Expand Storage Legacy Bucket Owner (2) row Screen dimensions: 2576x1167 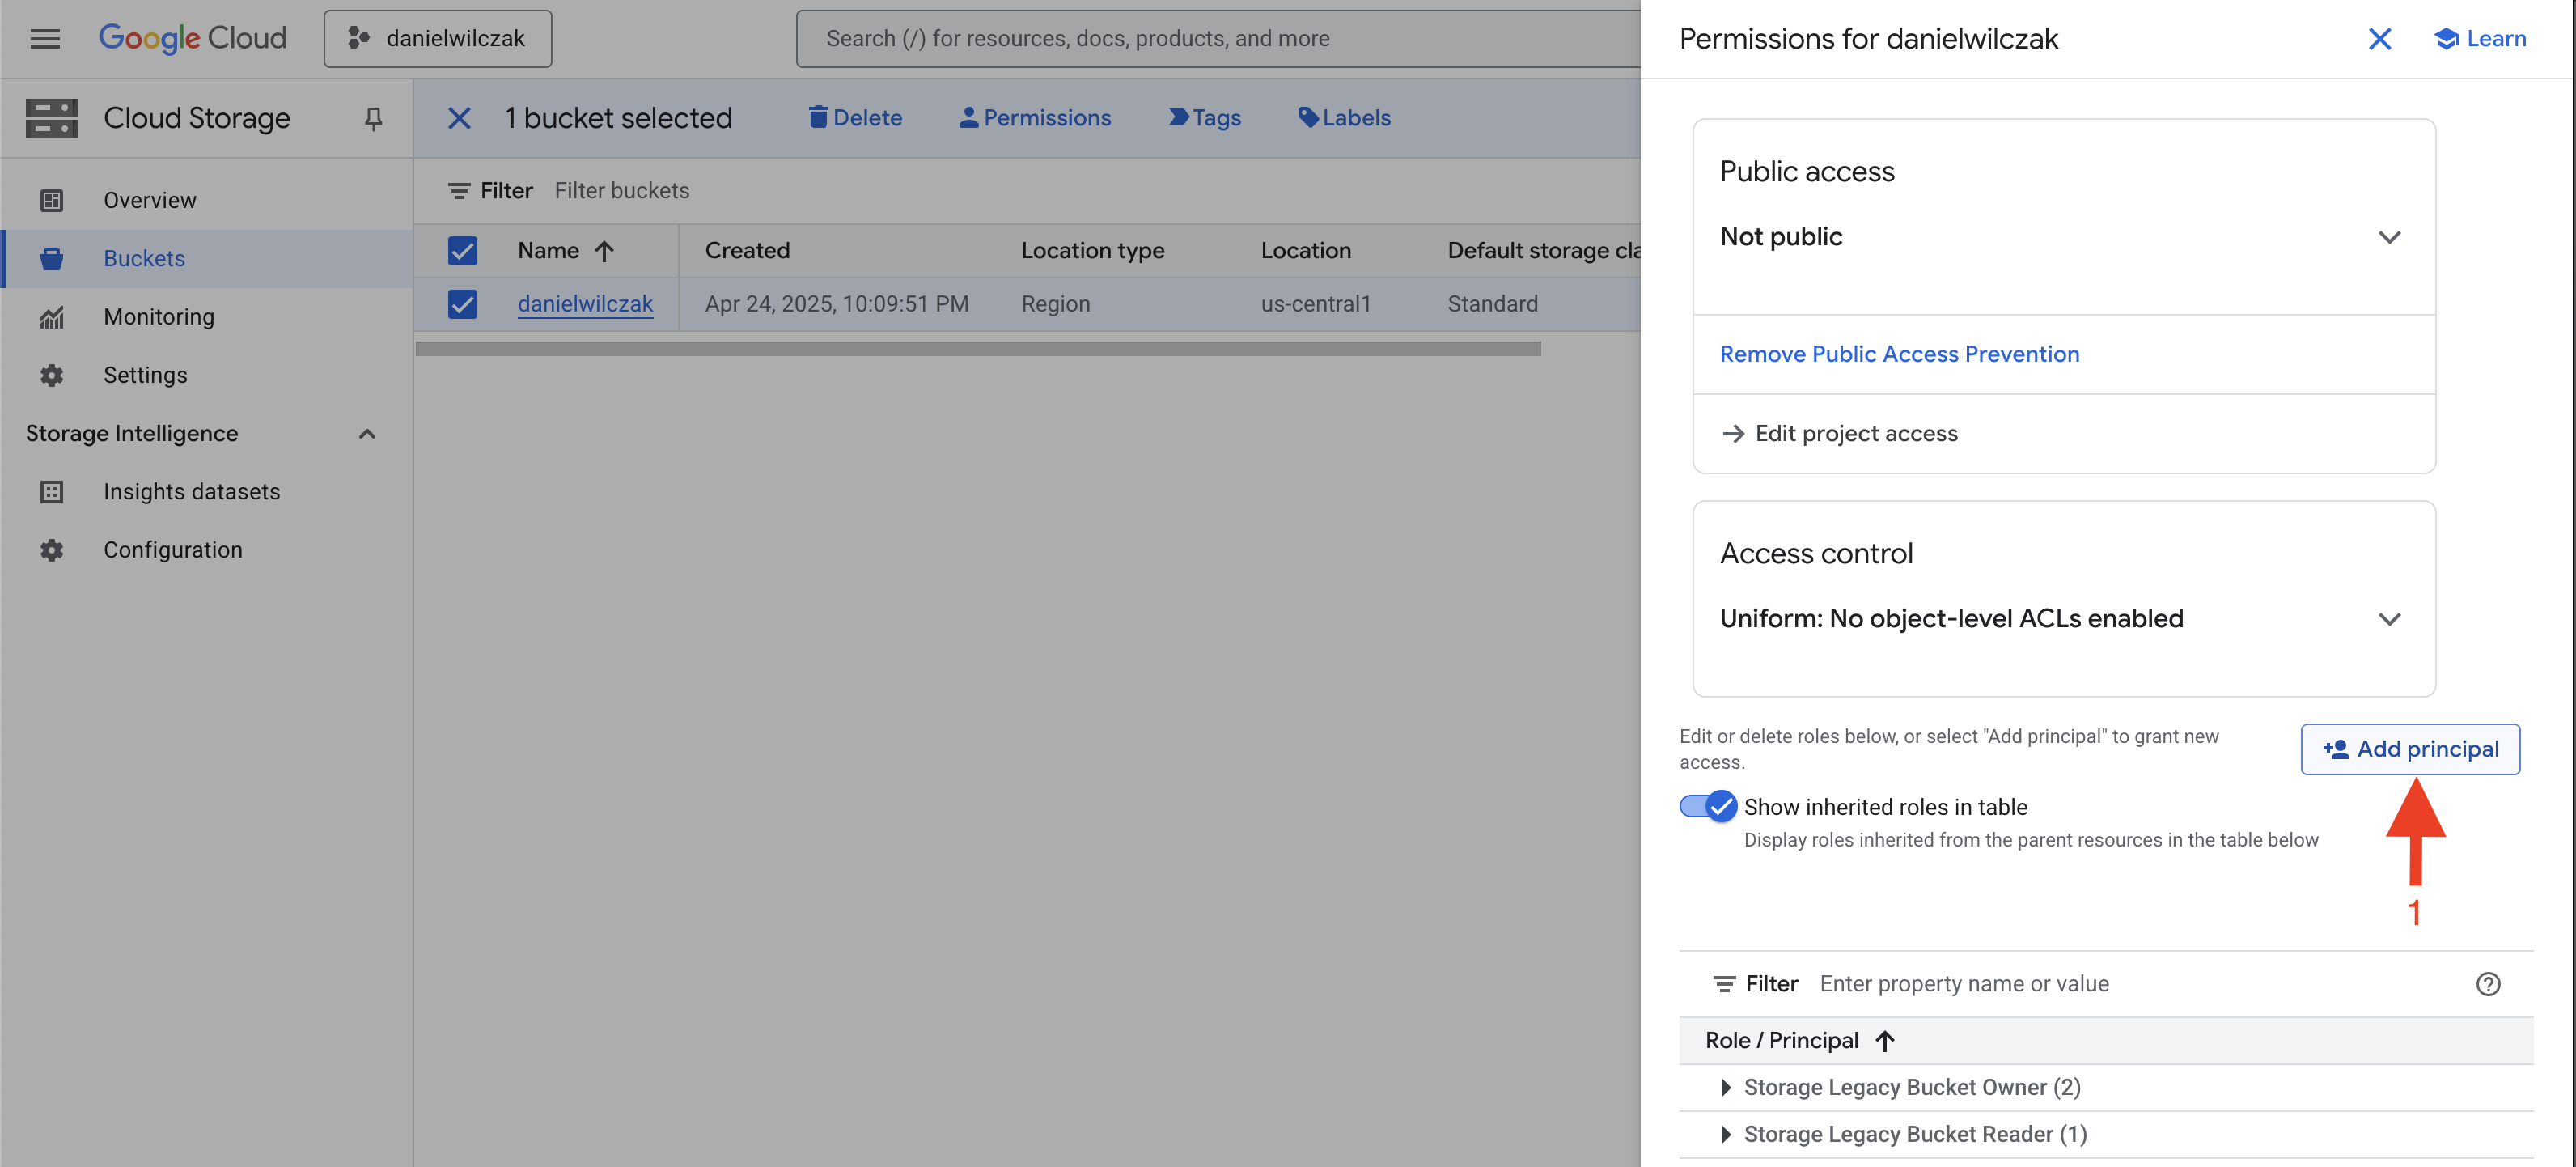(1726, 1087)
